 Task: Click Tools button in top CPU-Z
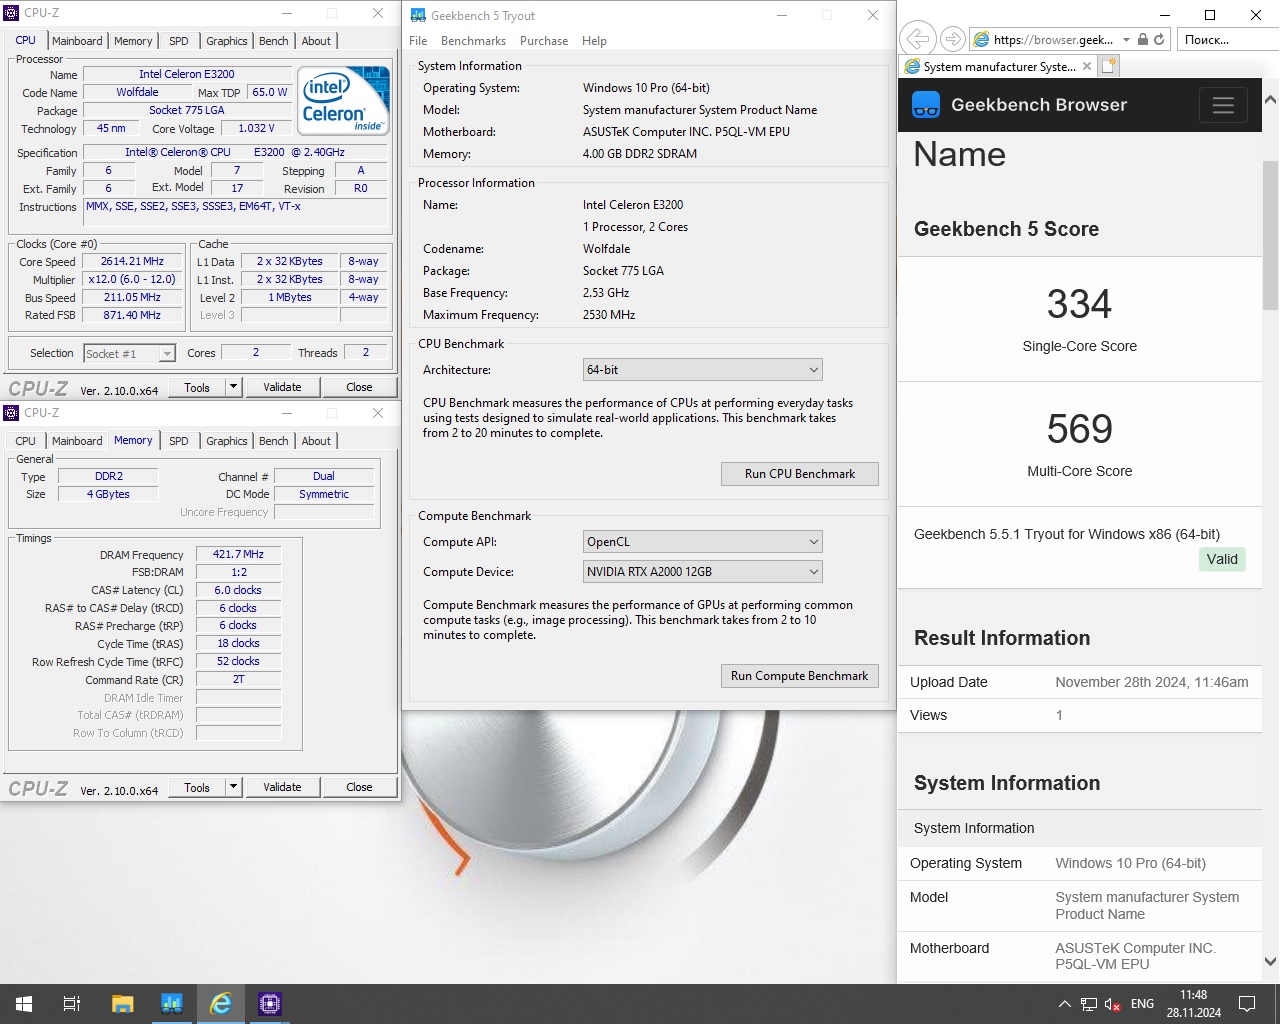pos(197,387)
